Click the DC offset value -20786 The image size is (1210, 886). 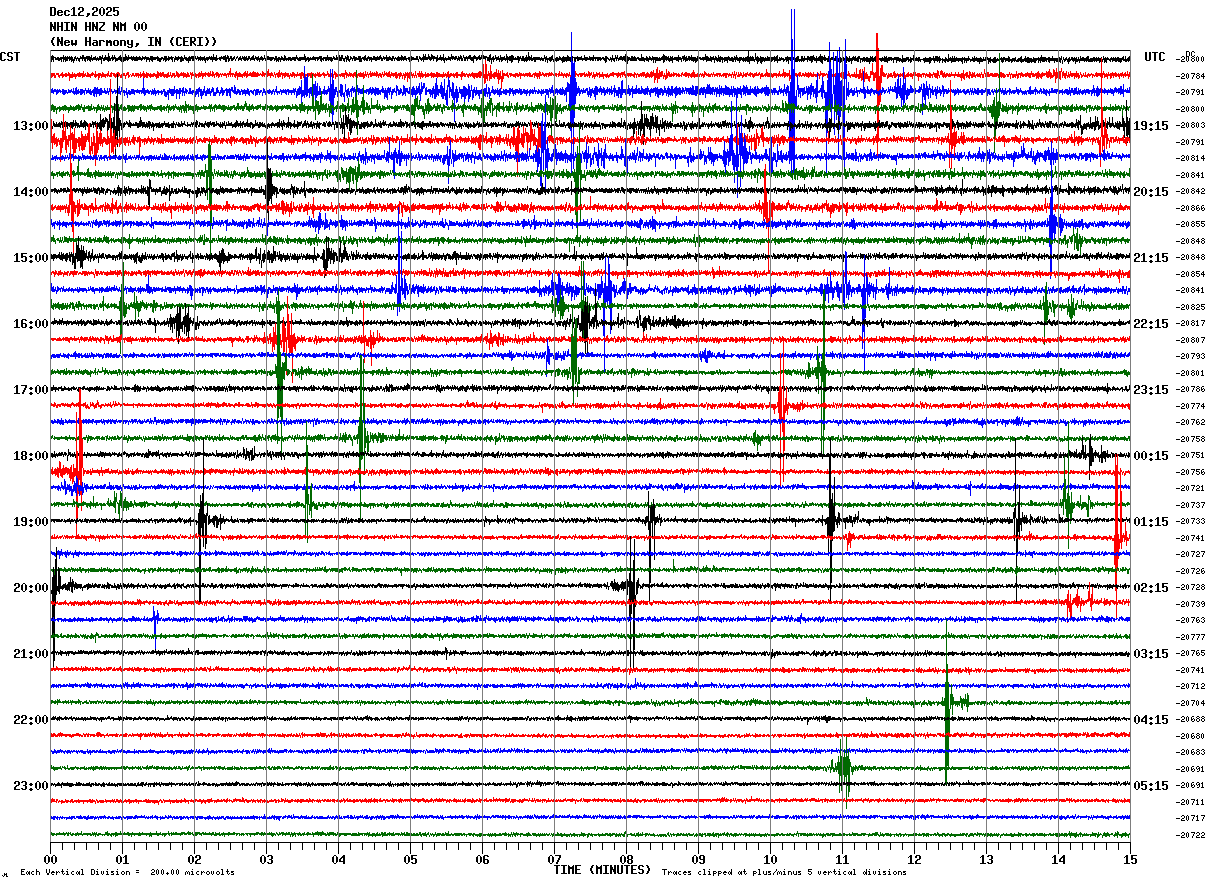(1190, 389)
